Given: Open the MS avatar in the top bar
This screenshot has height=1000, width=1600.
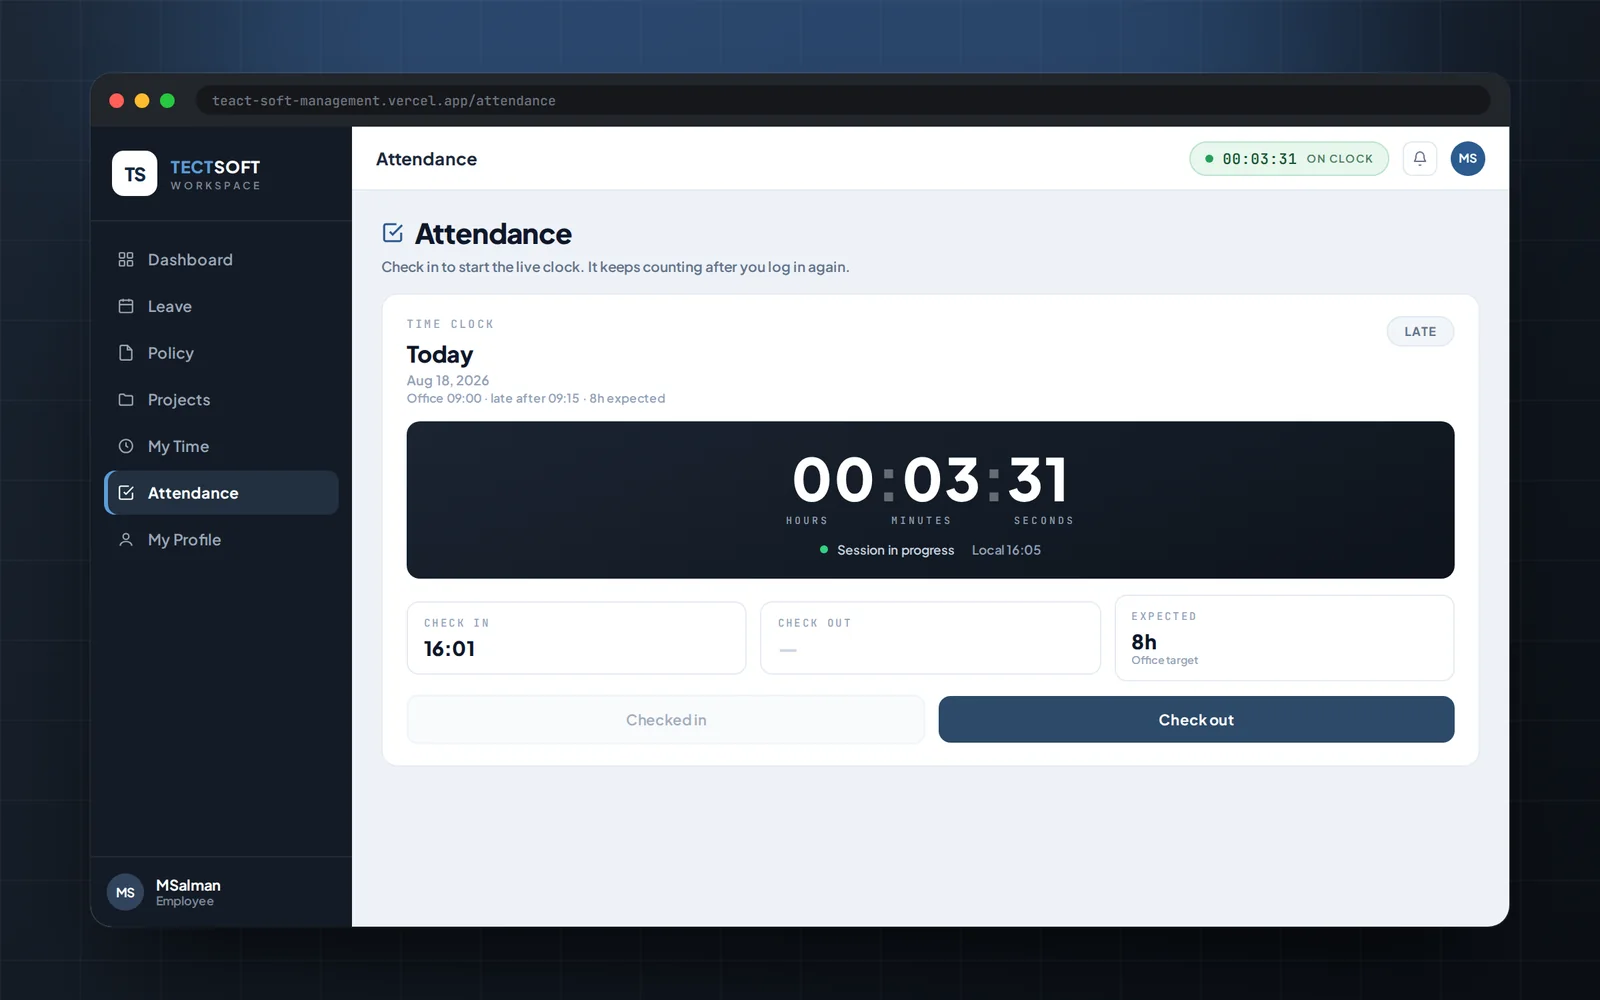Looking at the screenshot, I should pyautogui.click(x=1467, y=158).
